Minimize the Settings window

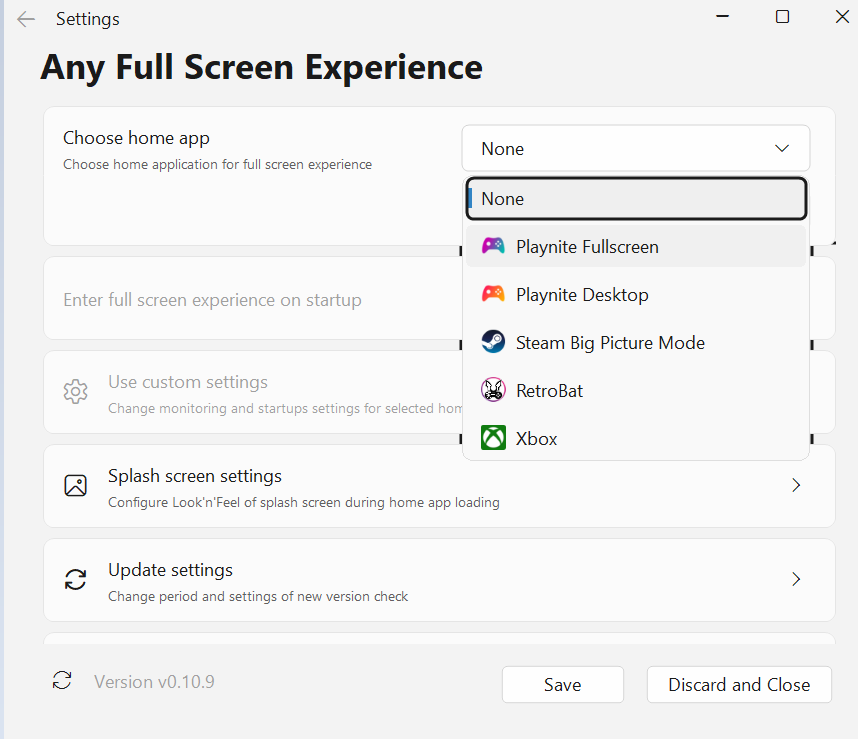click(x=722, y=16)
